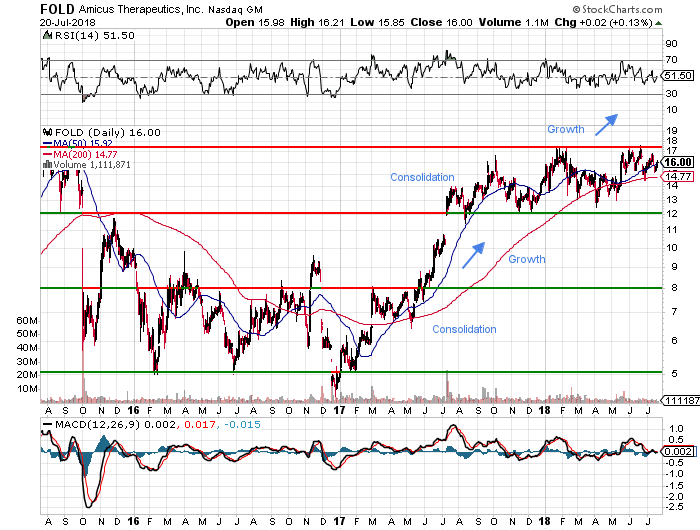Click the RSI 51.50 current value tag
The image size is (700, 530).
pos(678,75)
